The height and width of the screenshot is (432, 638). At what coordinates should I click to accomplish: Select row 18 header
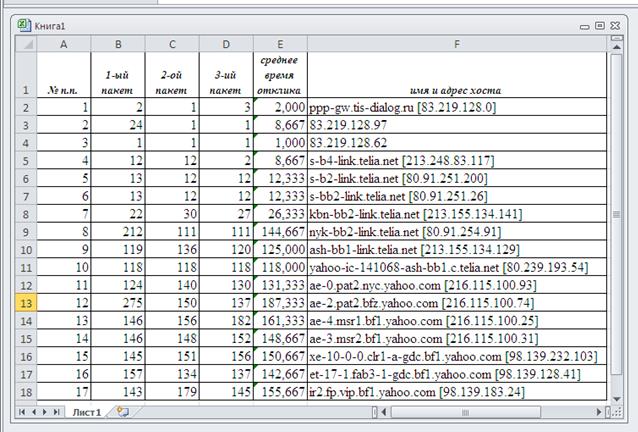tap(26, 392)
